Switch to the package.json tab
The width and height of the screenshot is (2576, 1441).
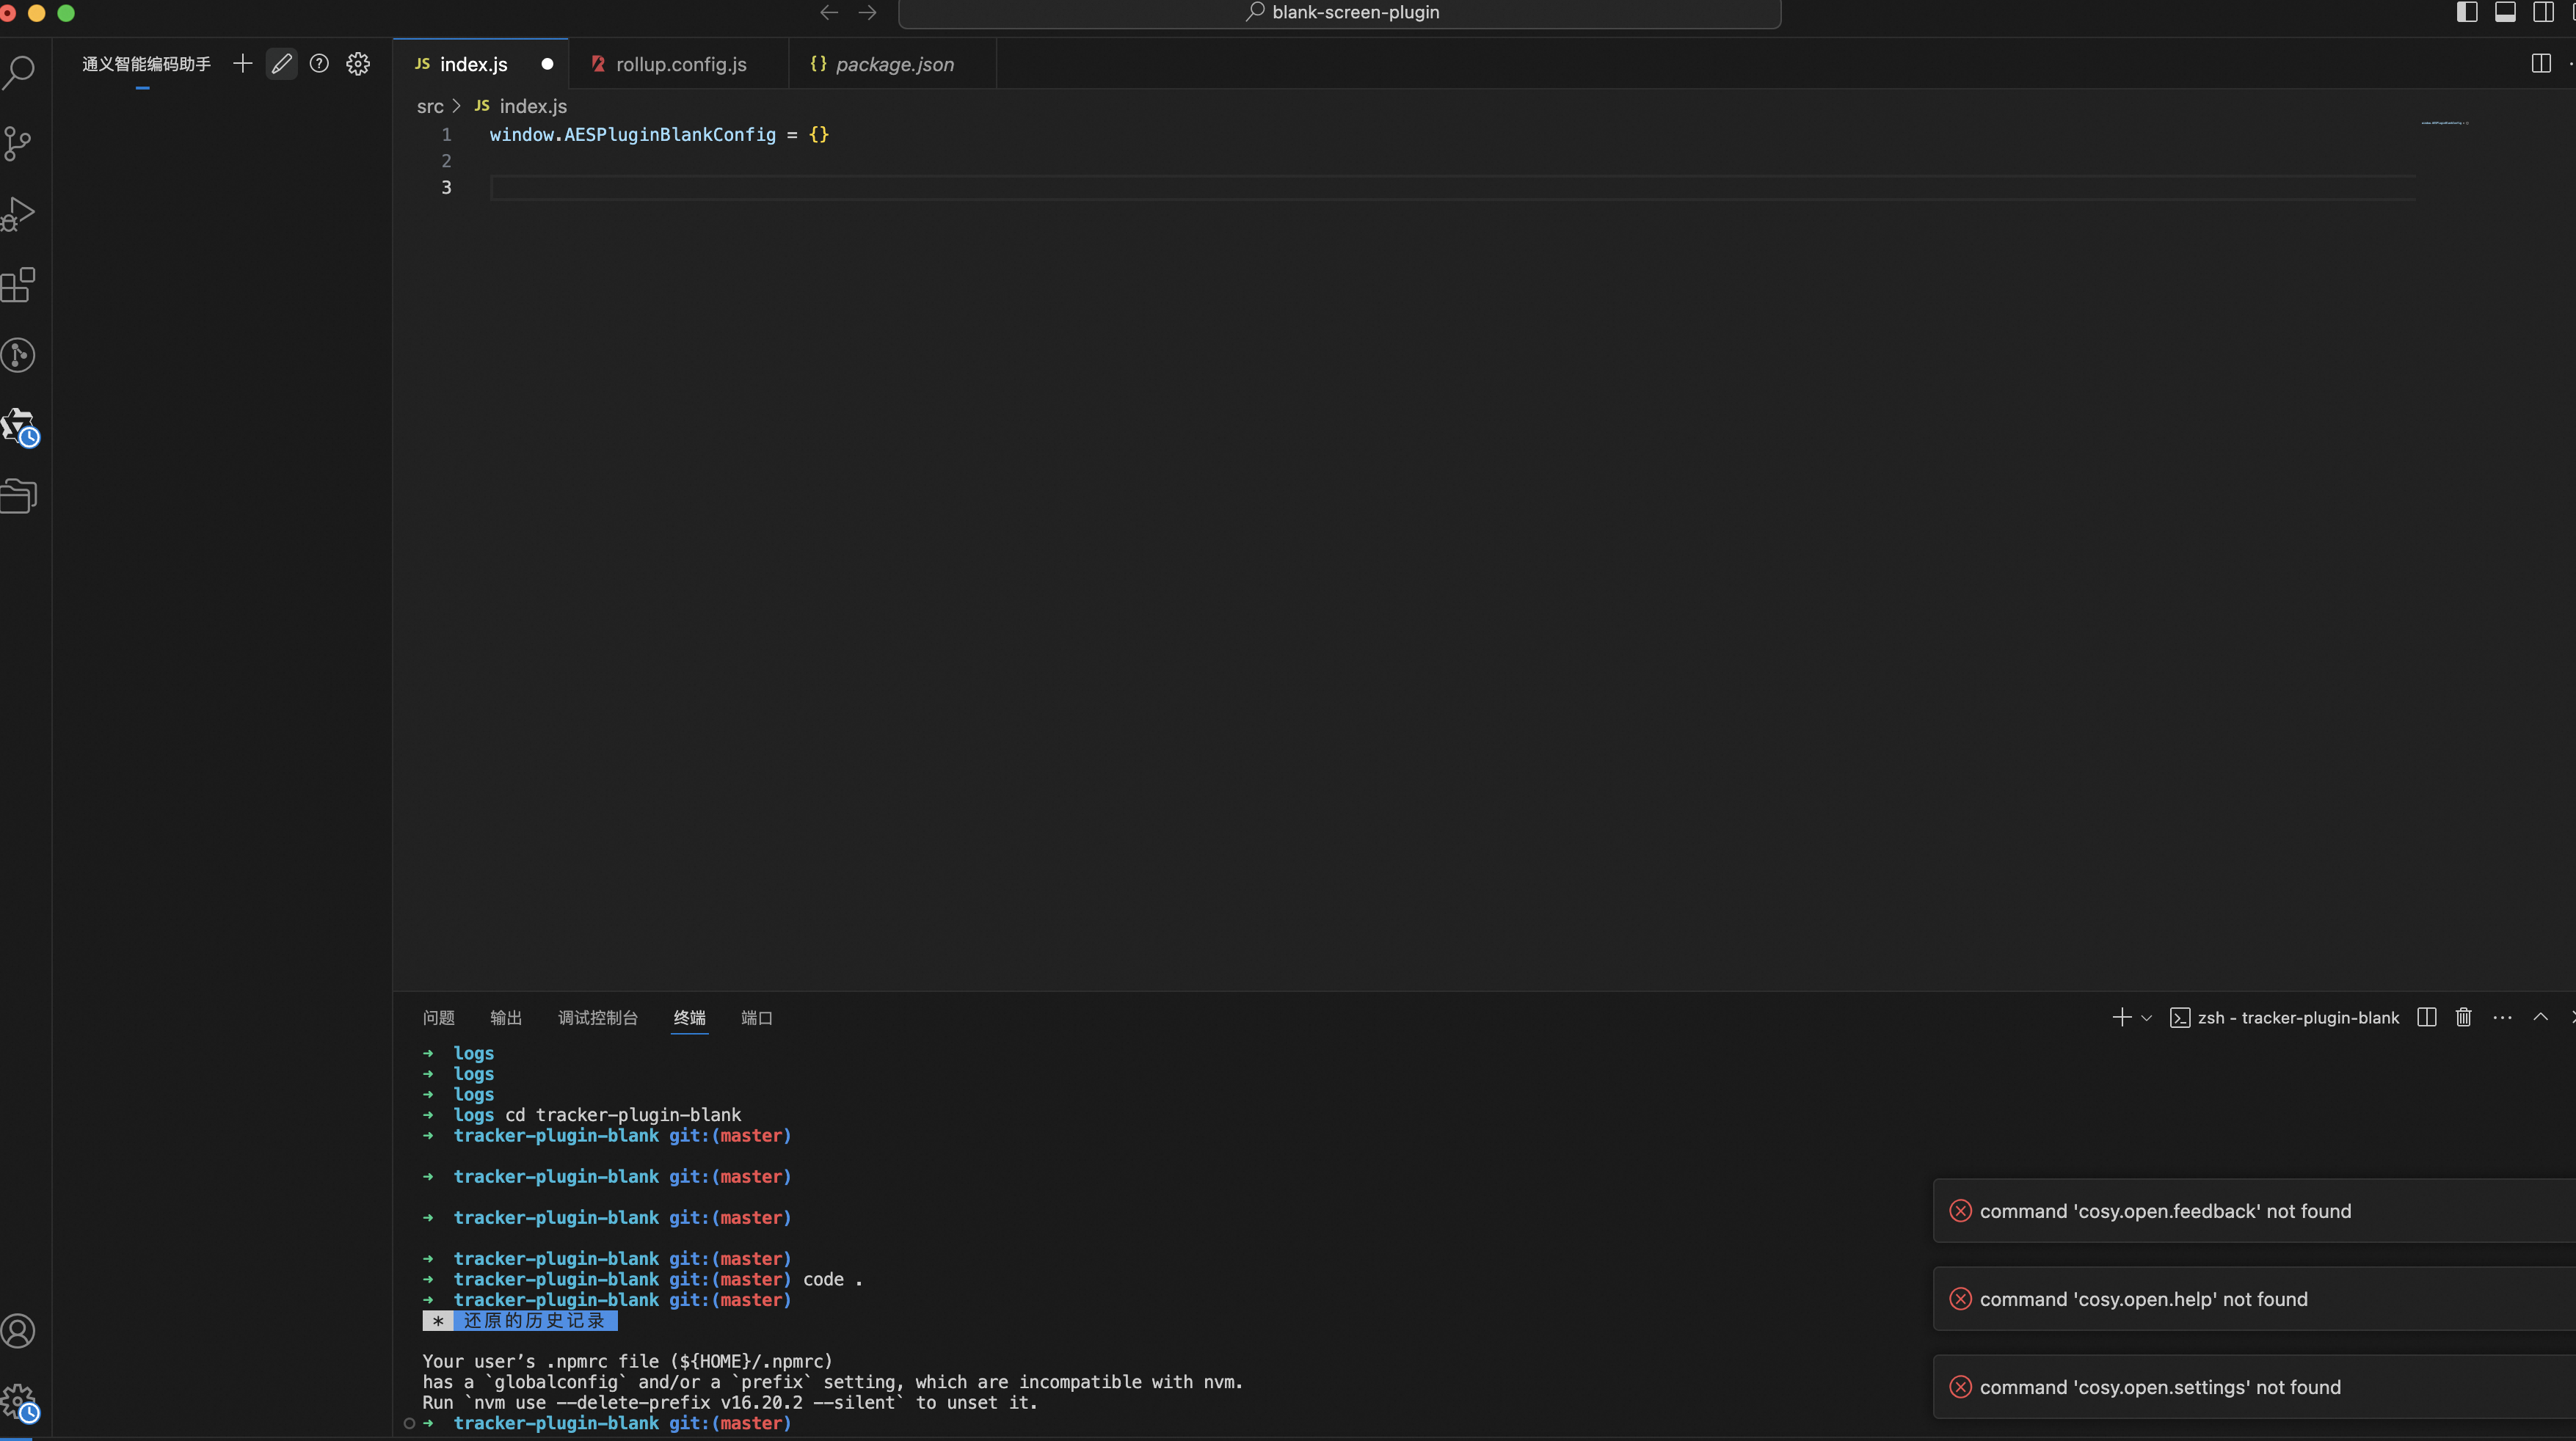pyautogui.click(x=893, y=64)
